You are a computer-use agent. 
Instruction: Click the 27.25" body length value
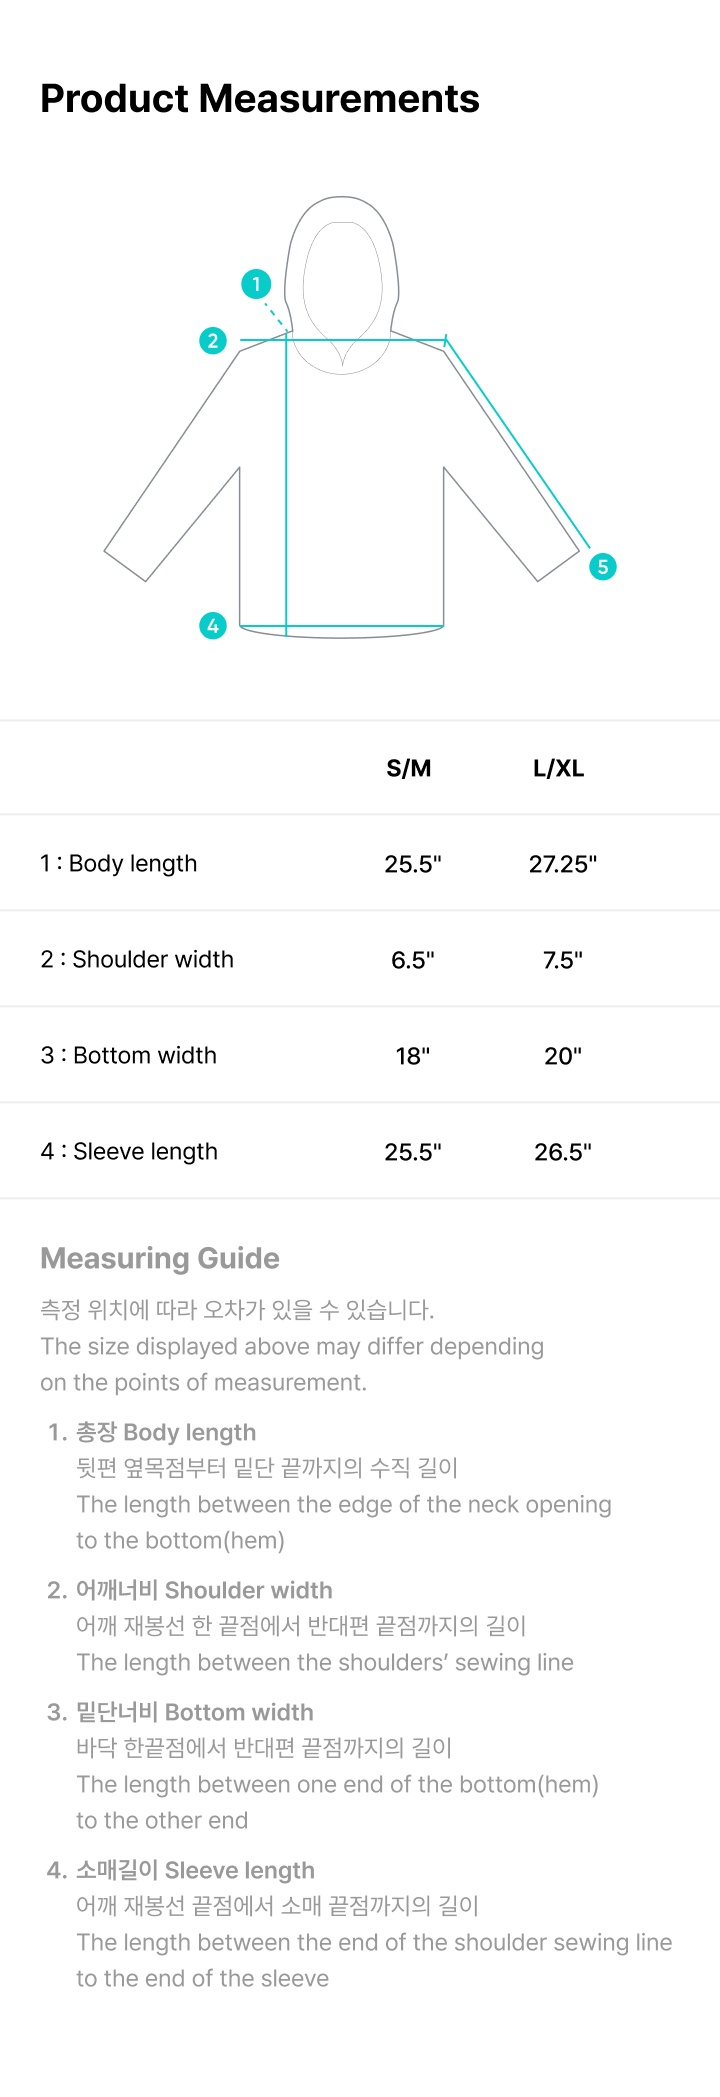point(563,864)
